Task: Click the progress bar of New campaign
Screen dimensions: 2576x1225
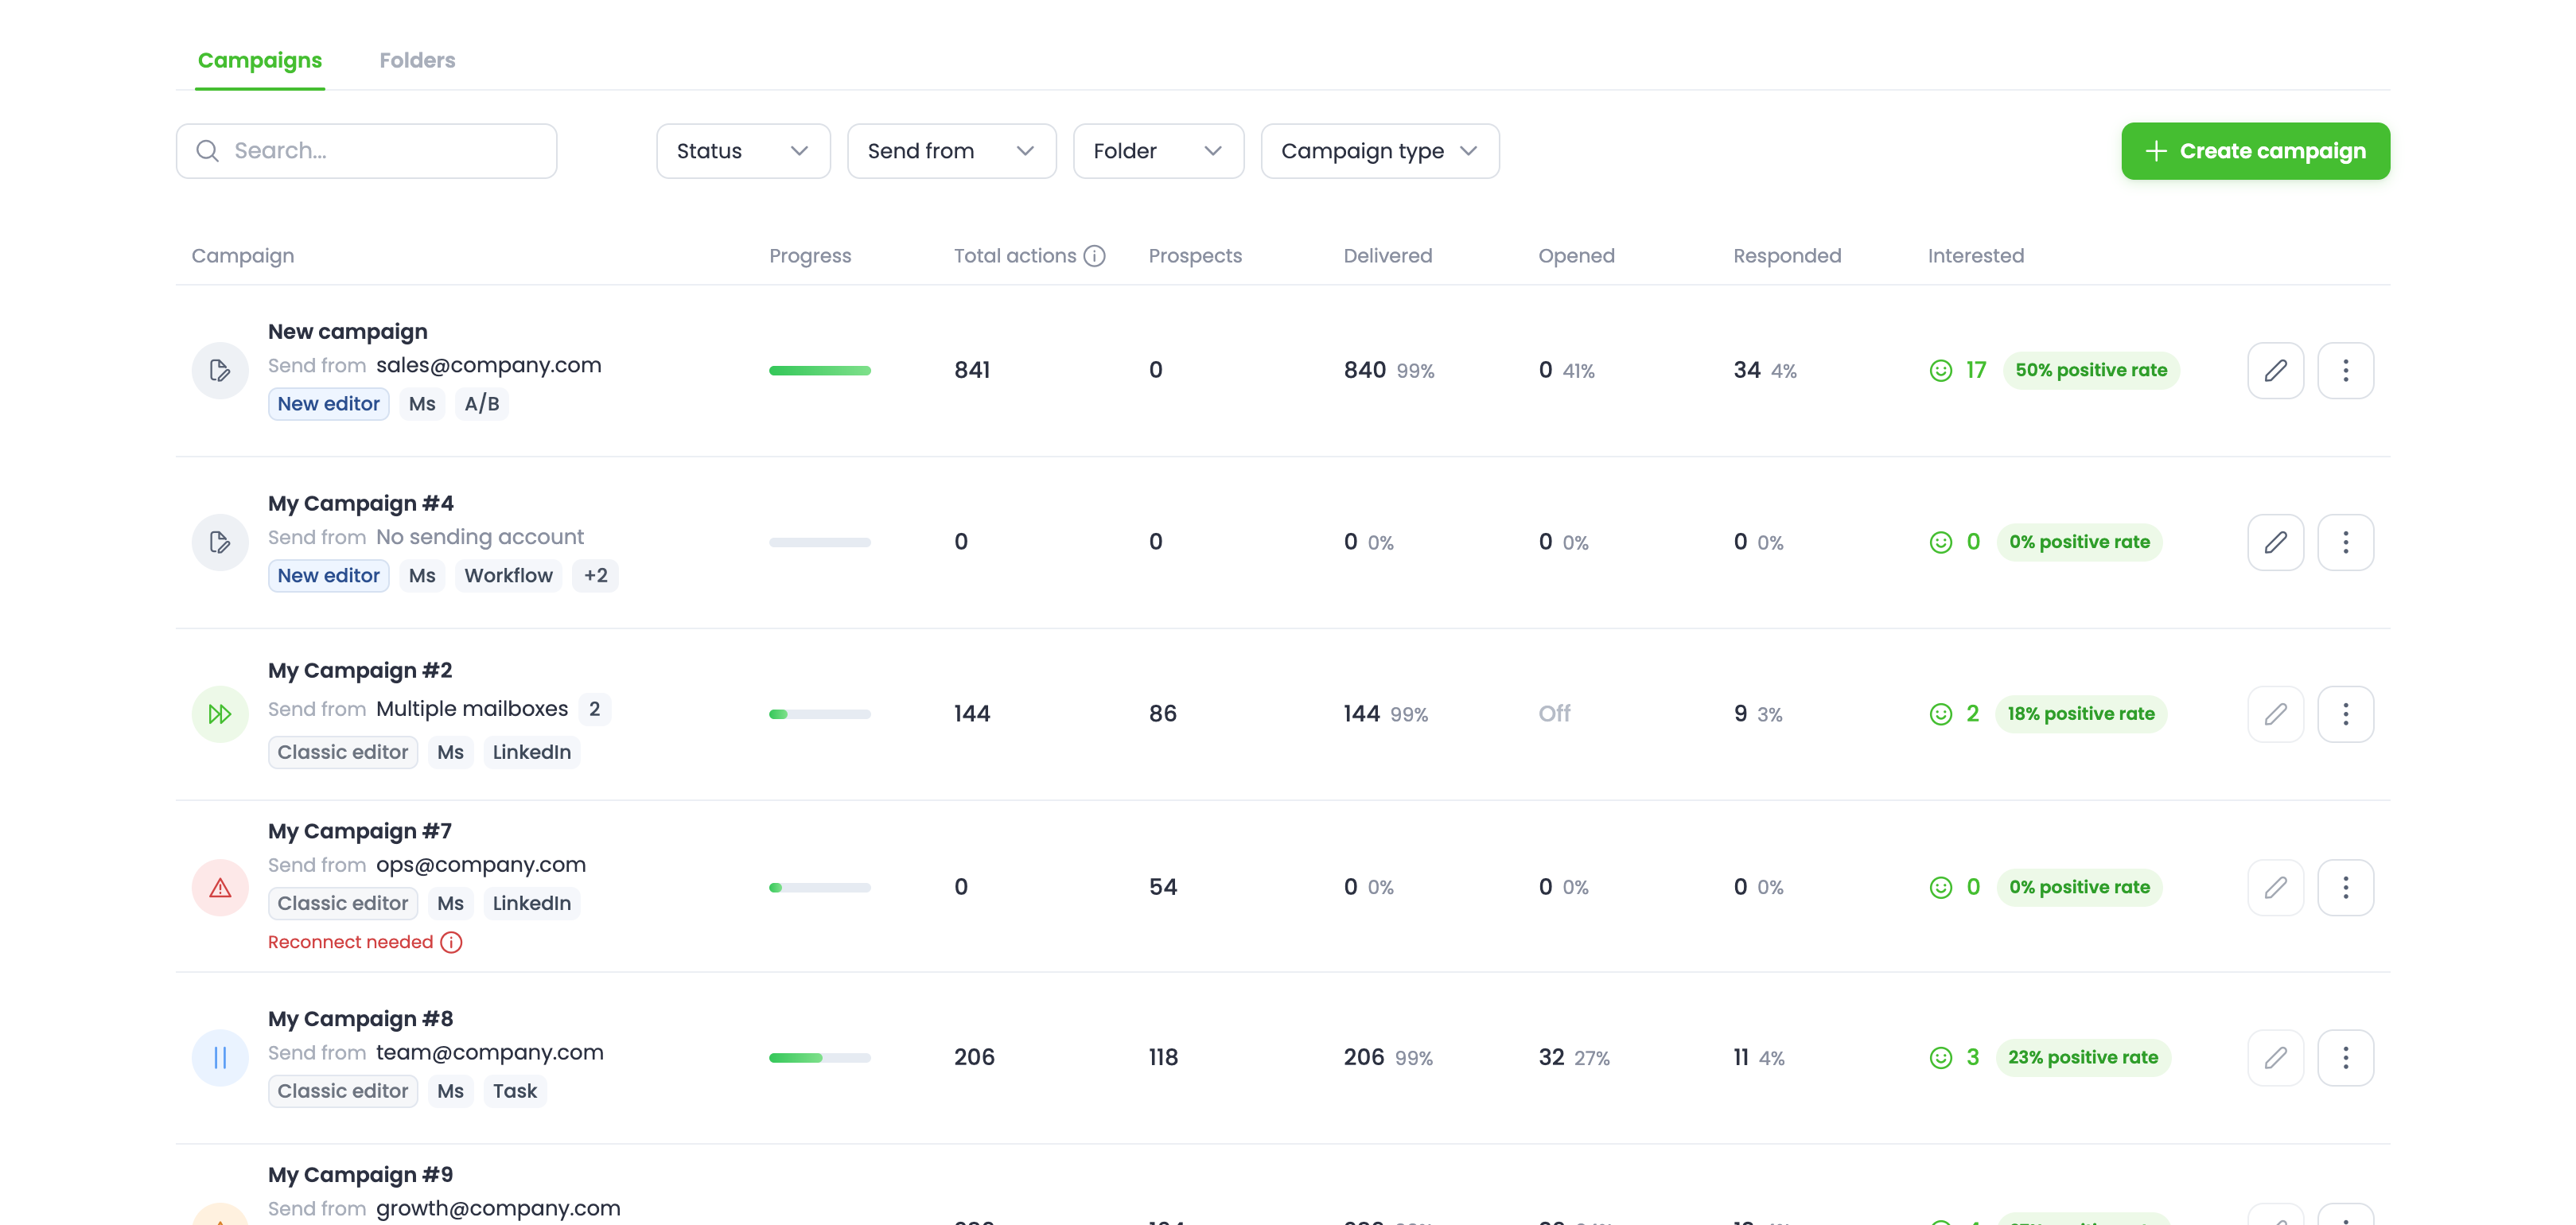Action: click(819, 371)
